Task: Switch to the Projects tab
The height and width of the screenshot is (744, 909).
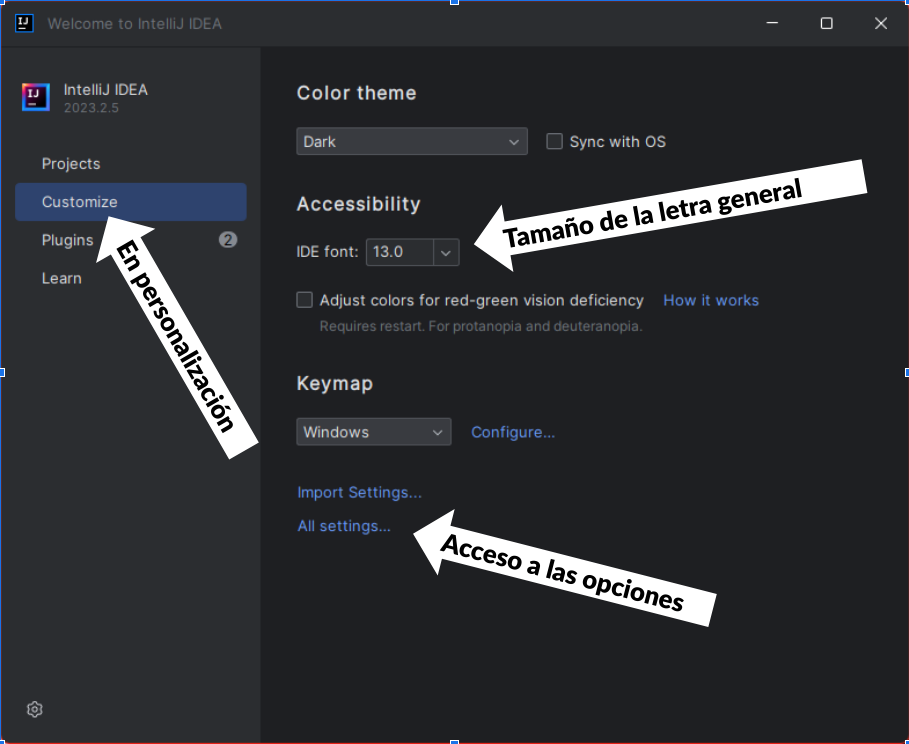Action: click(71, 164)
